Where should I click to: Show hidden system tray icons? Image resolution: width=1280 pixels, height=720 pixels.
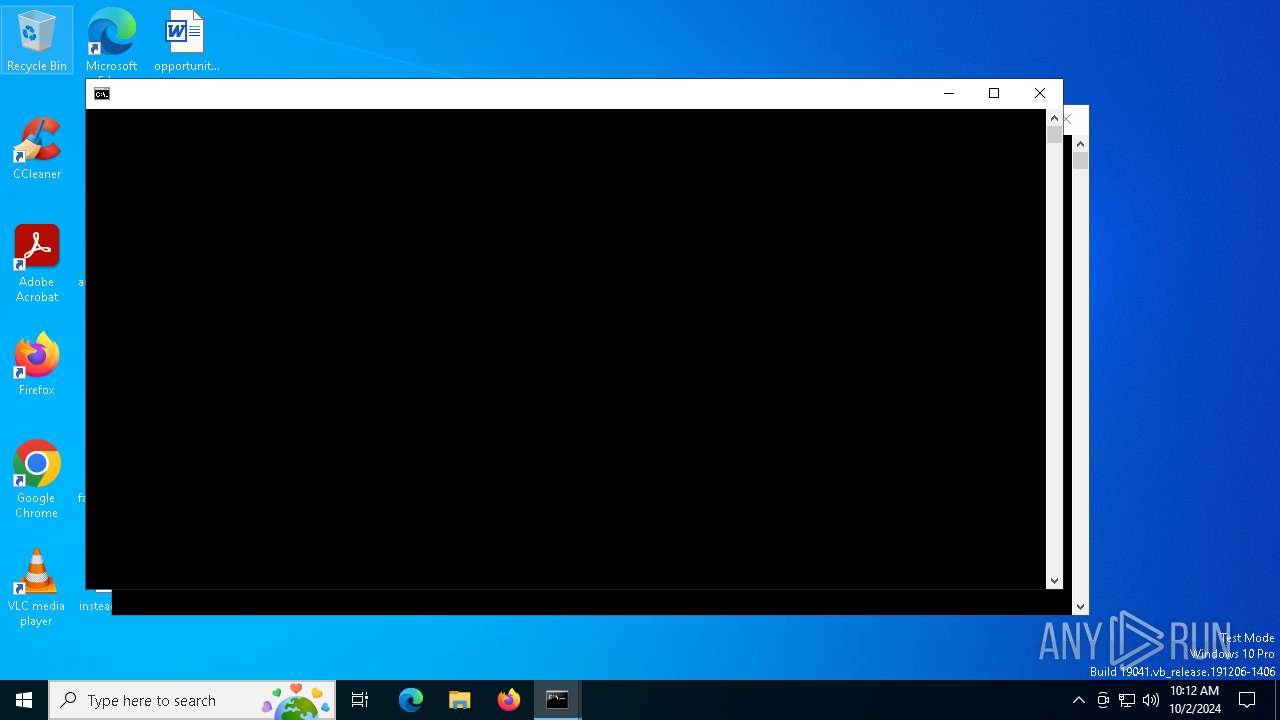tap(1078, 700)
